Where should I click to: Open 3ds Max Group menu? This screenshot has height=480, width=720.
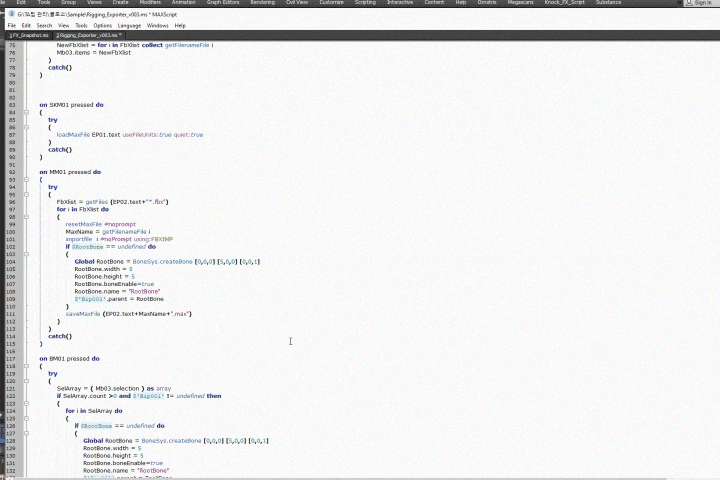[68, 2]
